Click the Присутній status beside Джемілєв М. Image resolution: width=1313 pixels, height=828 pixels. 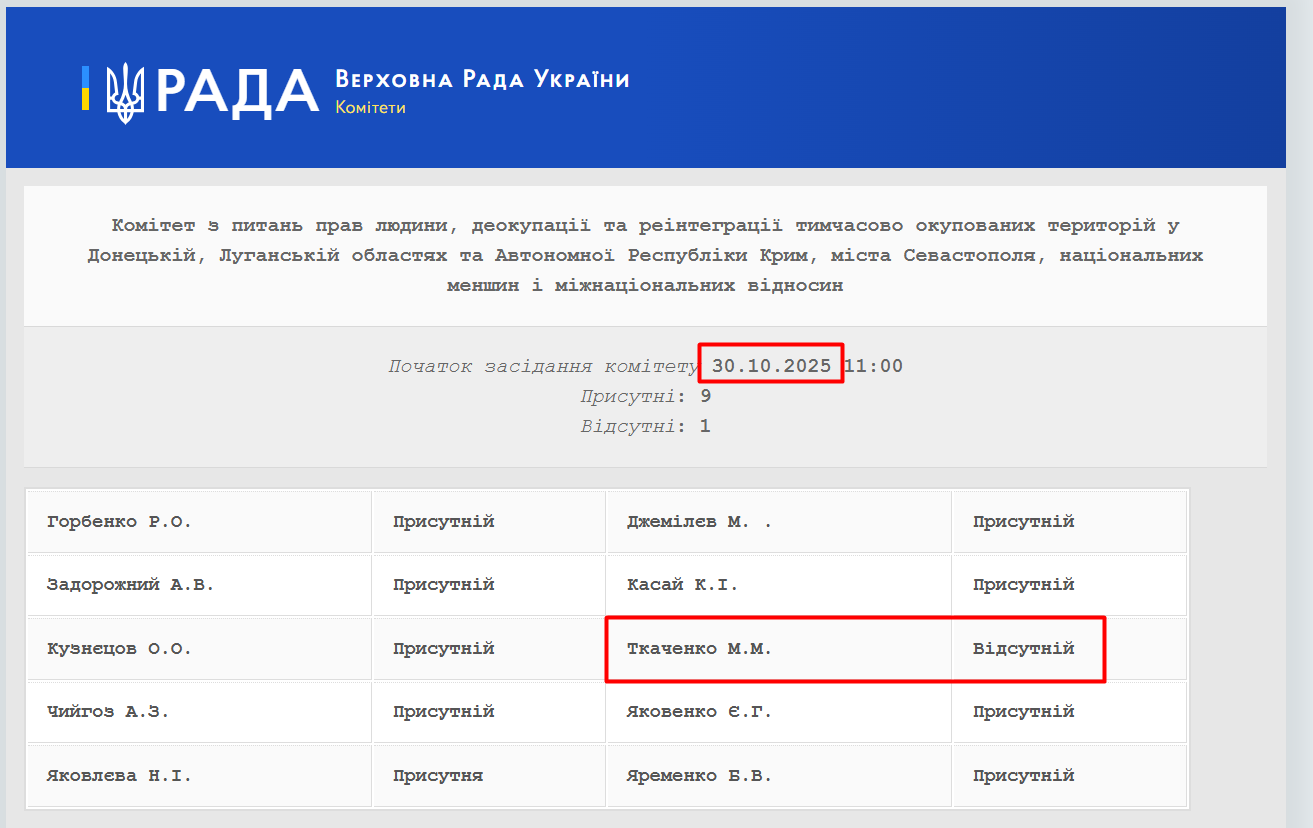click(1024, 522)
